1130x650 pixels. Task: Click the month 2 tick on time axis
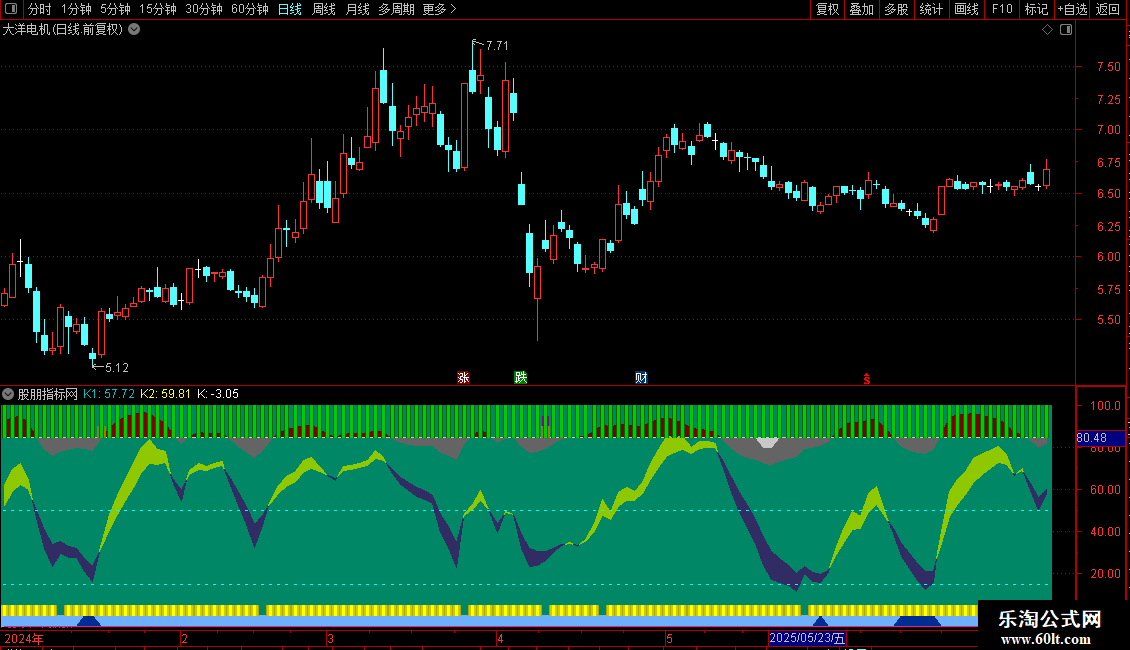click(x=184, y=639)
